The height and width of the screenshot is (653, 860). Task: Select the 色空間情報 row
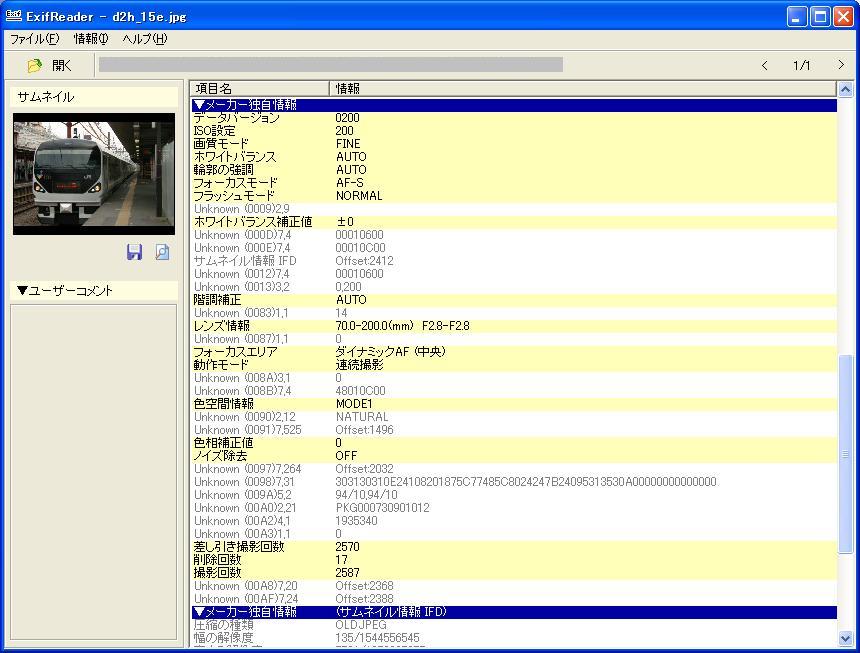click(514, 404)
